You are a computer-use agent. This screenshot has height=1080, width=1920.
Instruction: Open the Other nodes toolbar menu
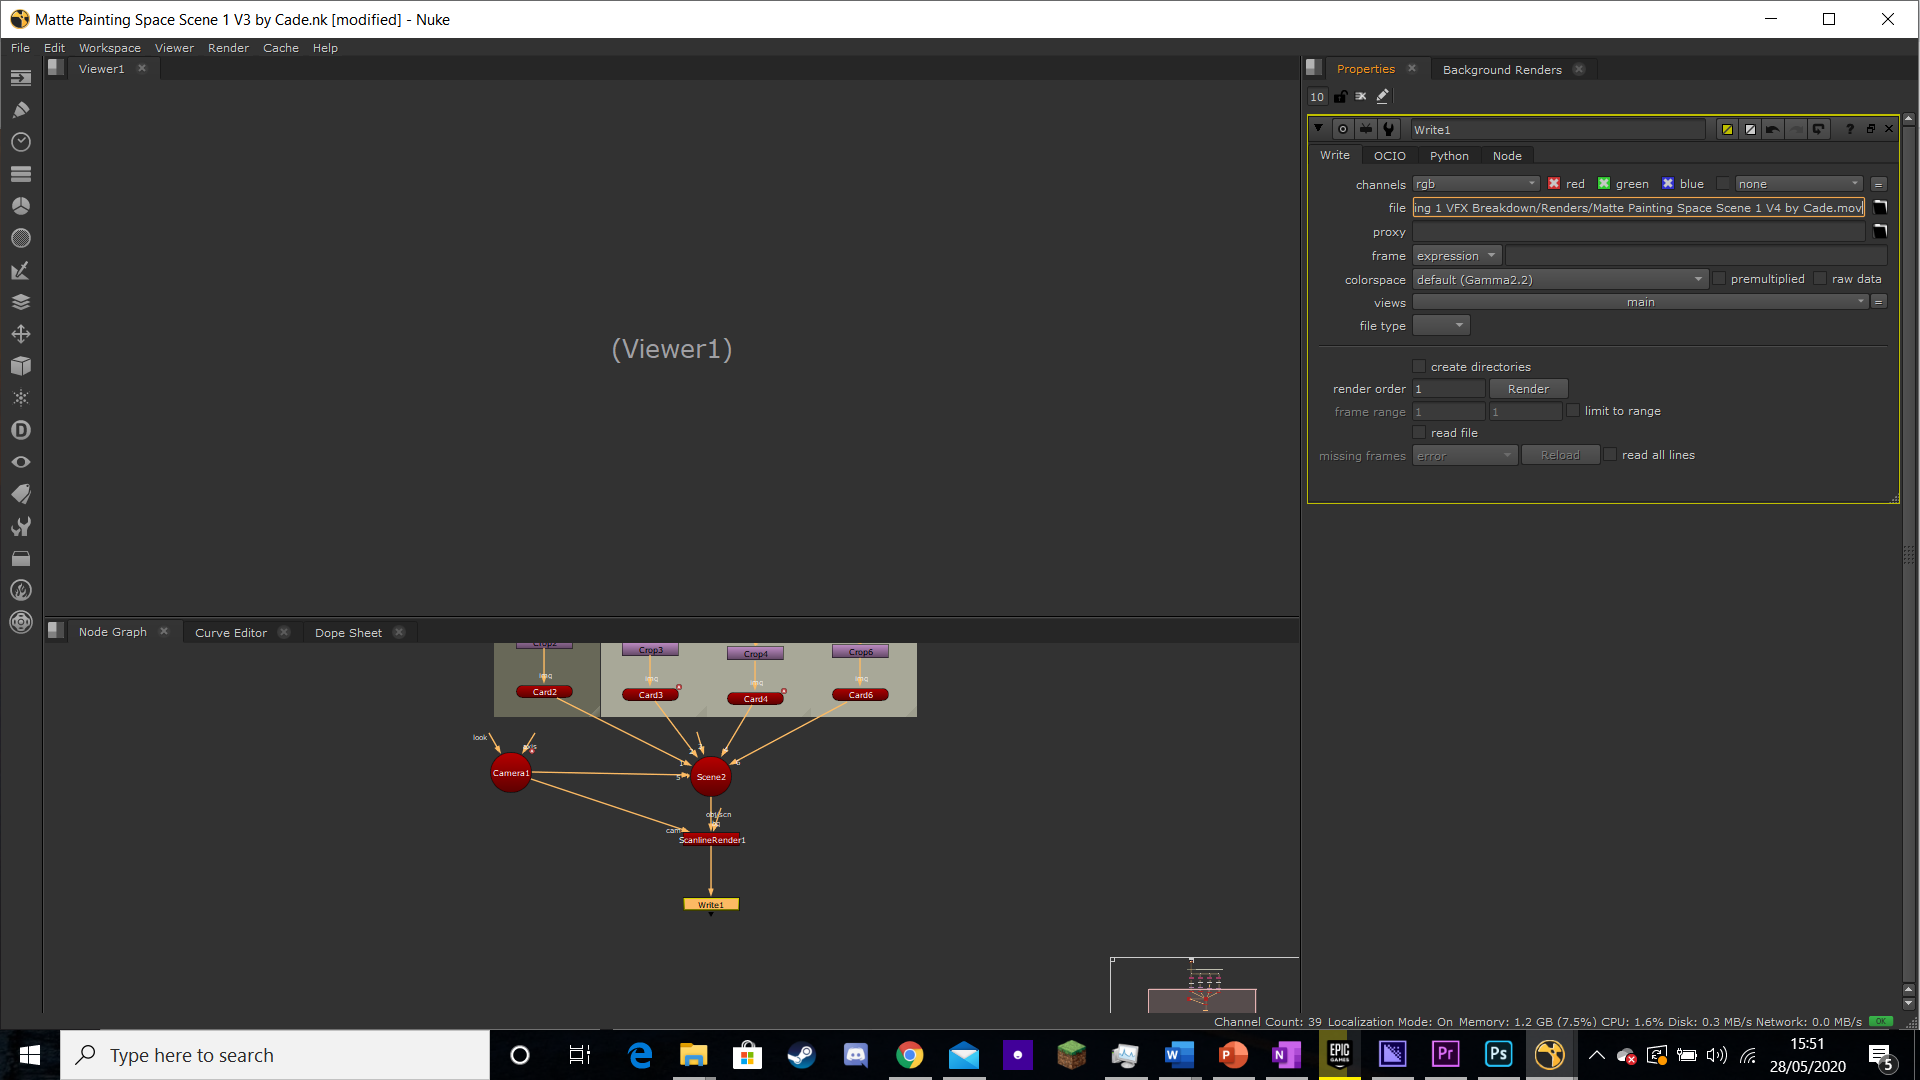point(21,558)
